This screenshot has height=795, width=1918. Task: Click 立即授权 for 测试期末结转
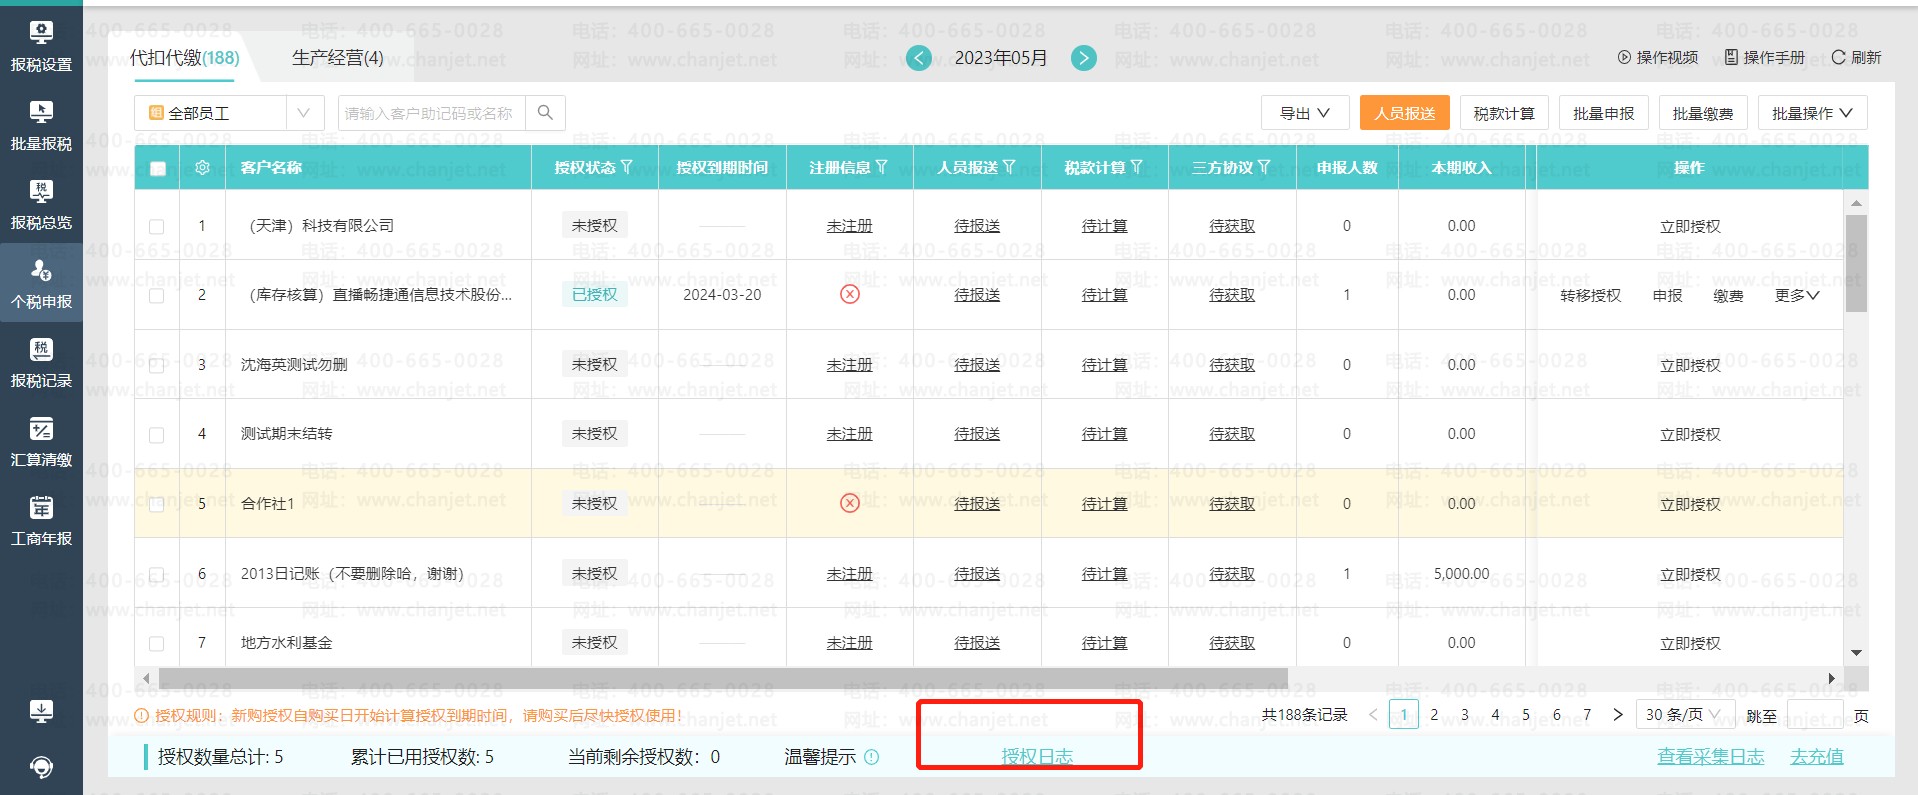coord(1690,435)
